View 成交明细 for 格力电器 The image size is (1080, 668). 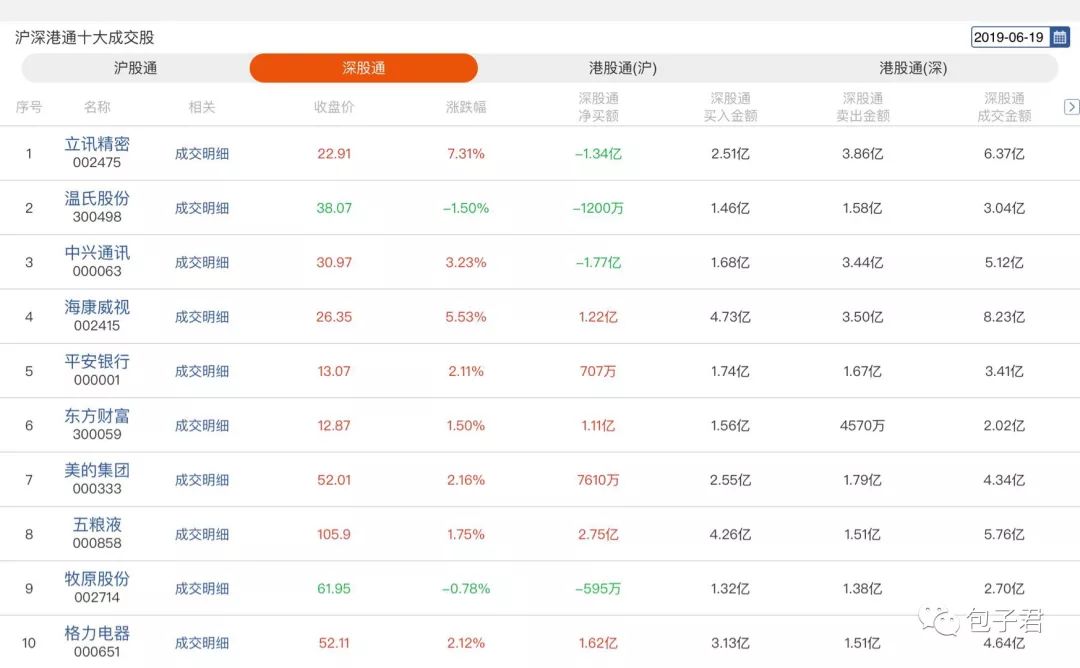202,643
